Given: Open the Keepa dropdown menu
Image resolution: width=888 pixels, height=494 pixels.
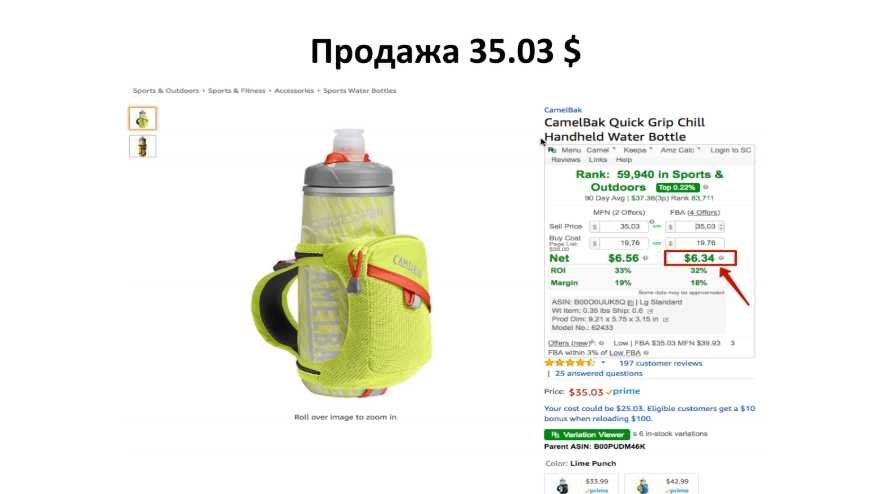Looking at the screenshot, I should coord(638,150).
